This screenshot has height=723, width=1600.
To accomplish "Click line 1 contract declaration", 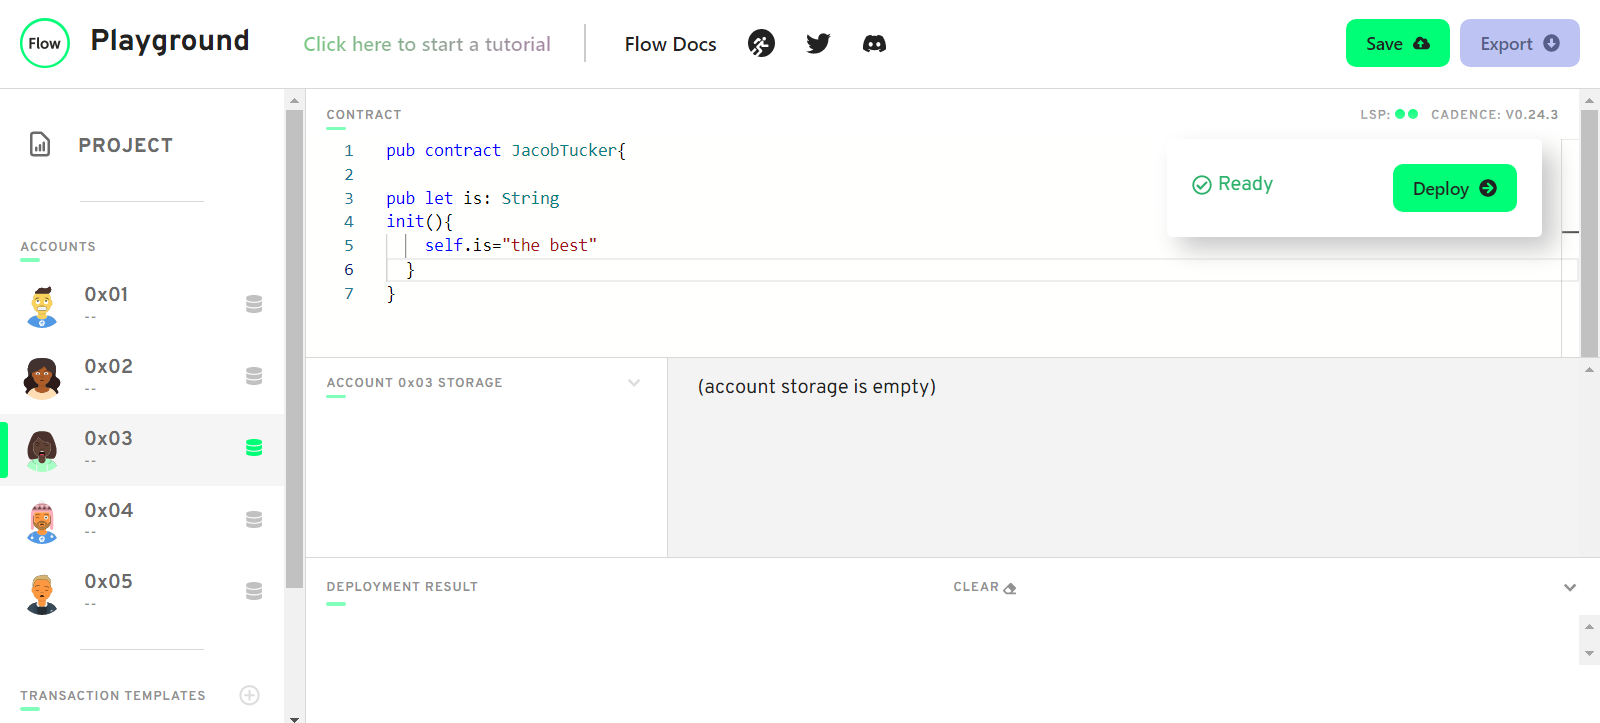I will tap(506, 150).
